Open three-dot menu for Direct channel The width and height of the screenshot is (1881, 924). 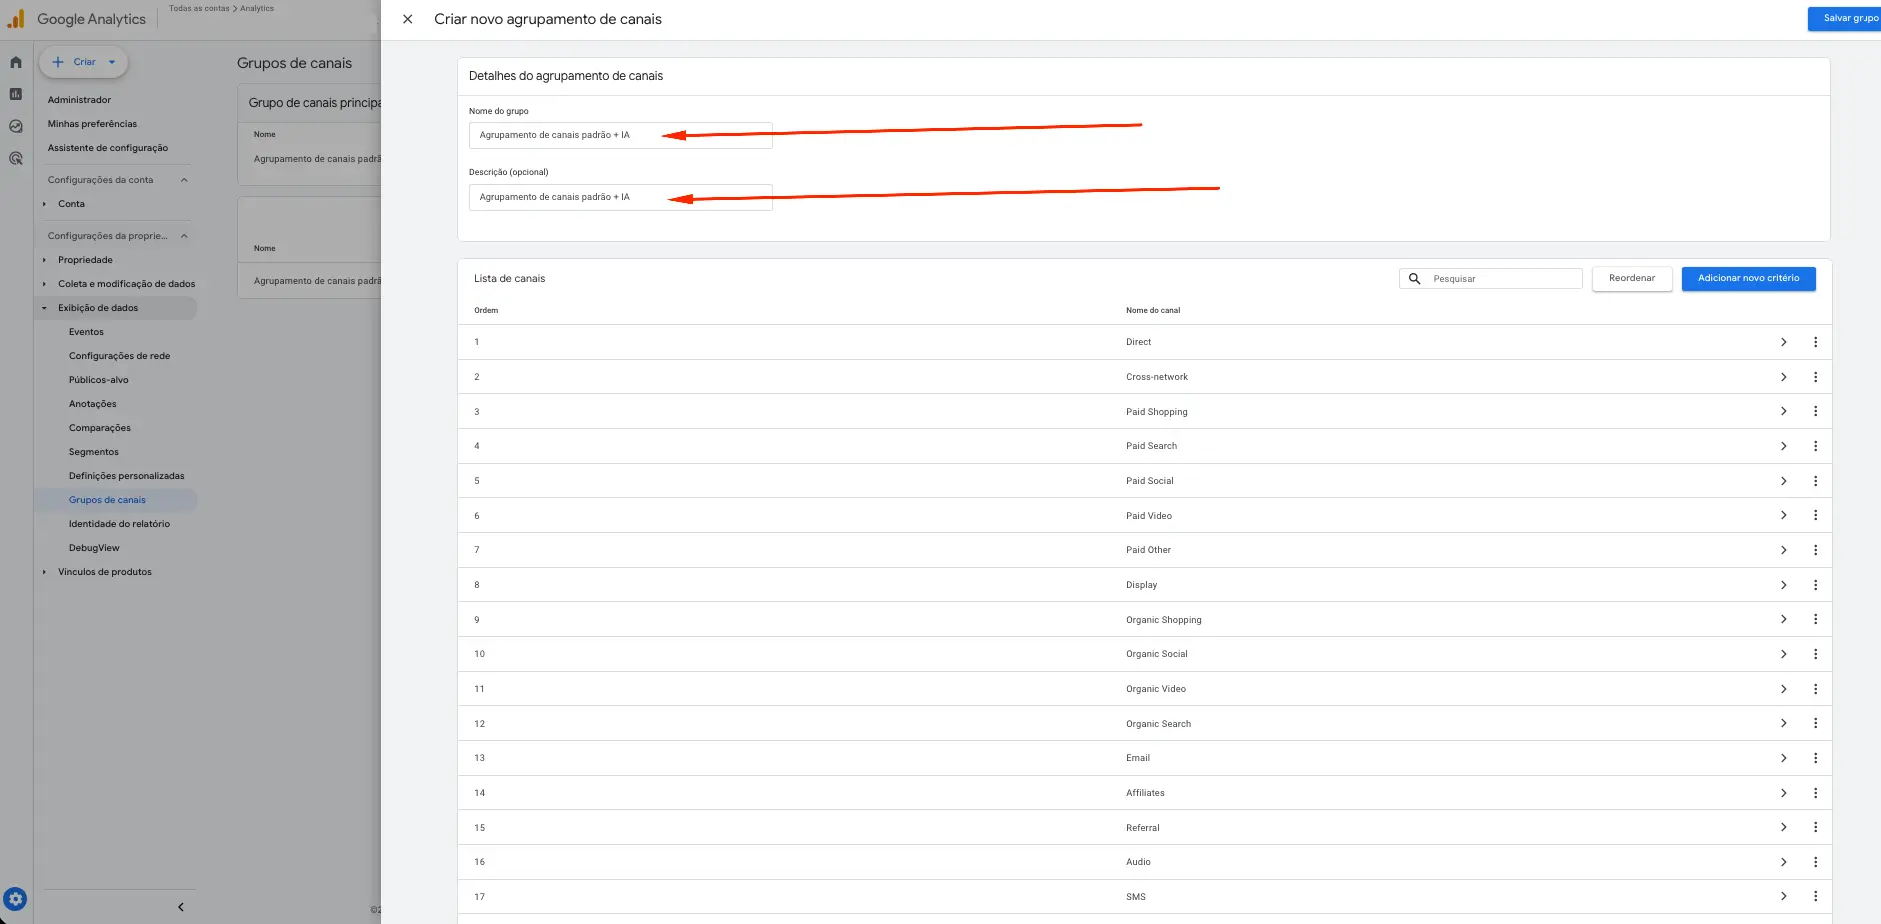1815,342
